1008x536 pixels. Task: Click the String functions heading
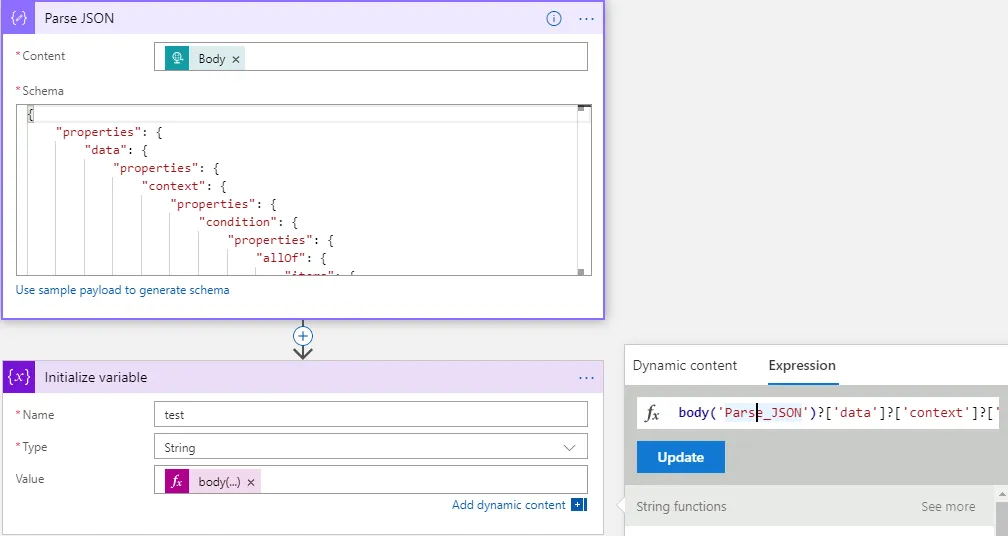pos(681,506)
